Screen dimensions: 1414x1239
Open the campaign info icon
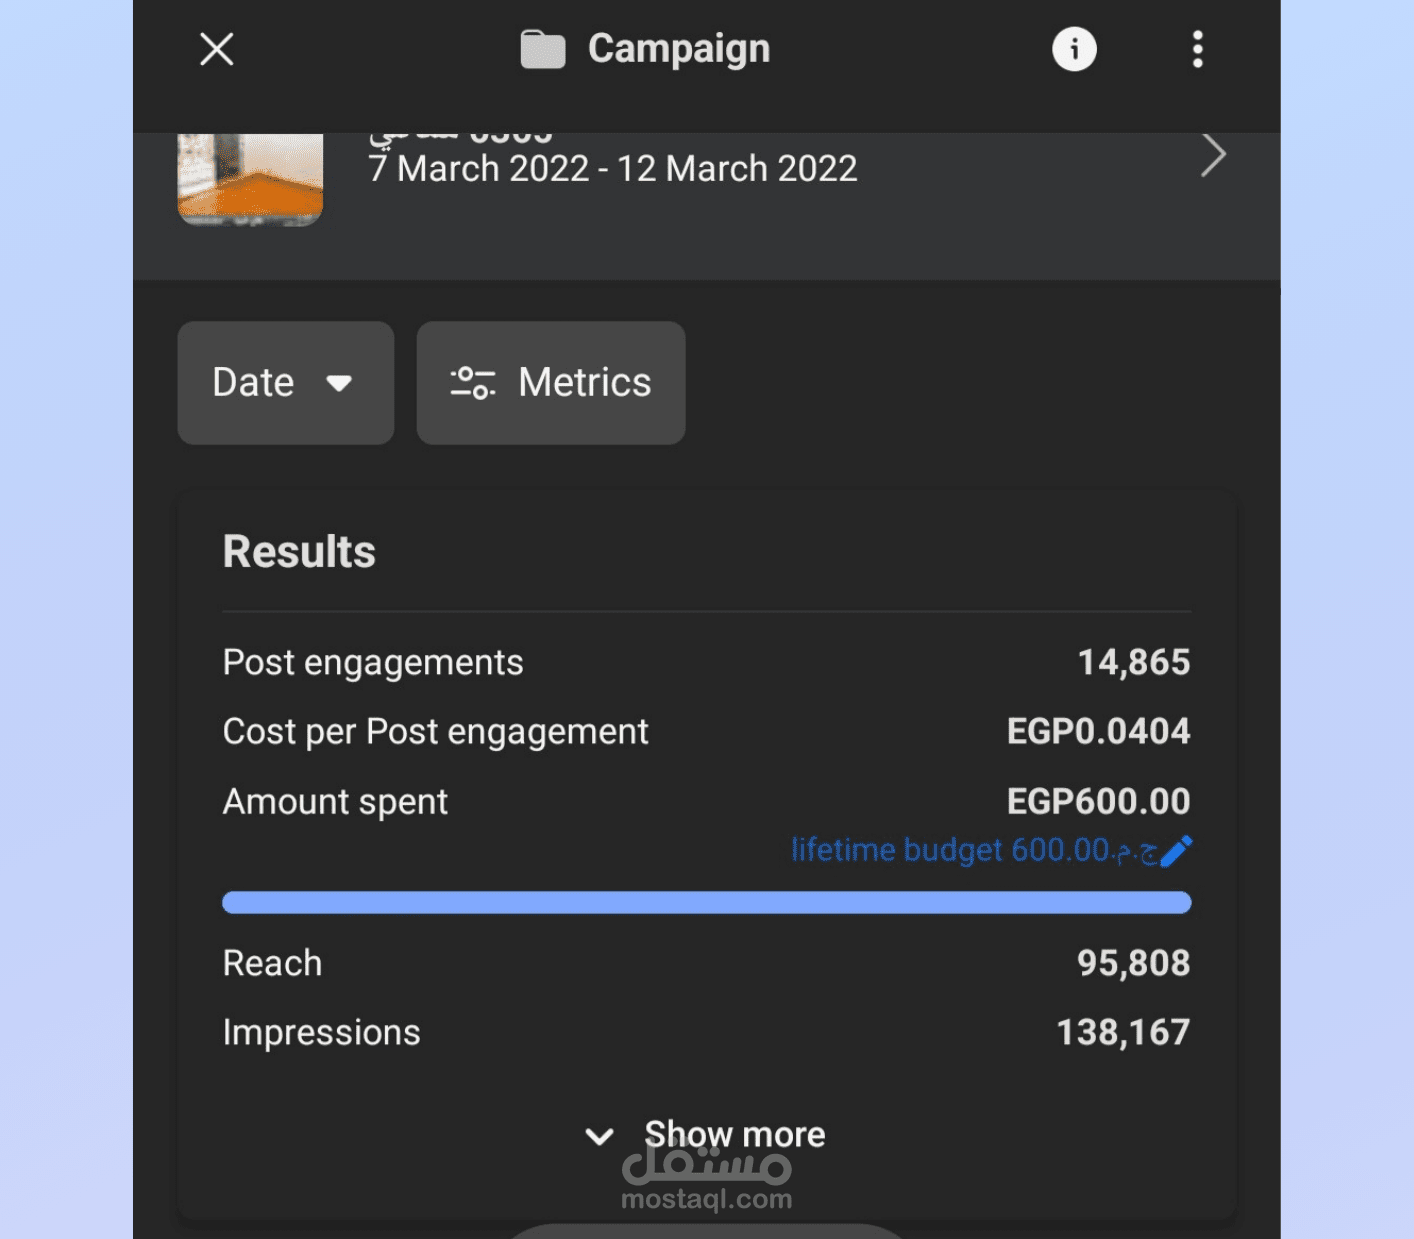pyautogui.click(x=1074, y=49)
